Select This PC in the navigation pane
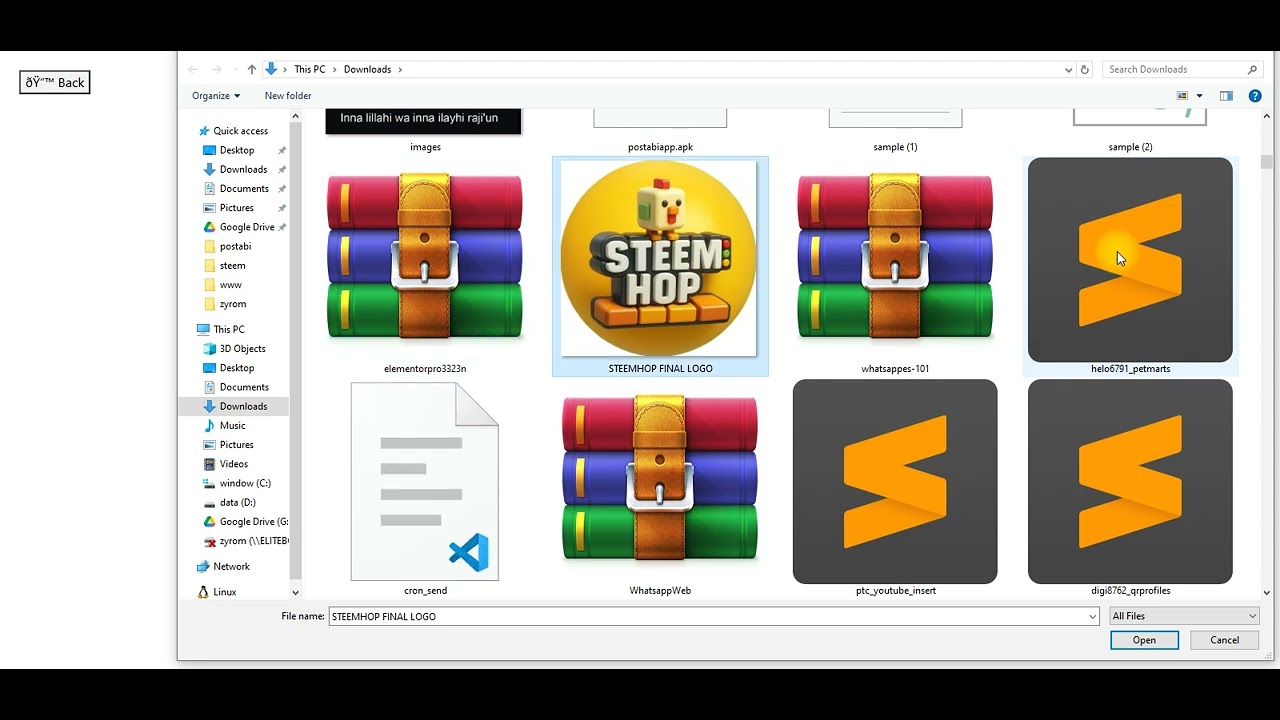Viewport: 1280px width, 720px height. tap(229, 329)
